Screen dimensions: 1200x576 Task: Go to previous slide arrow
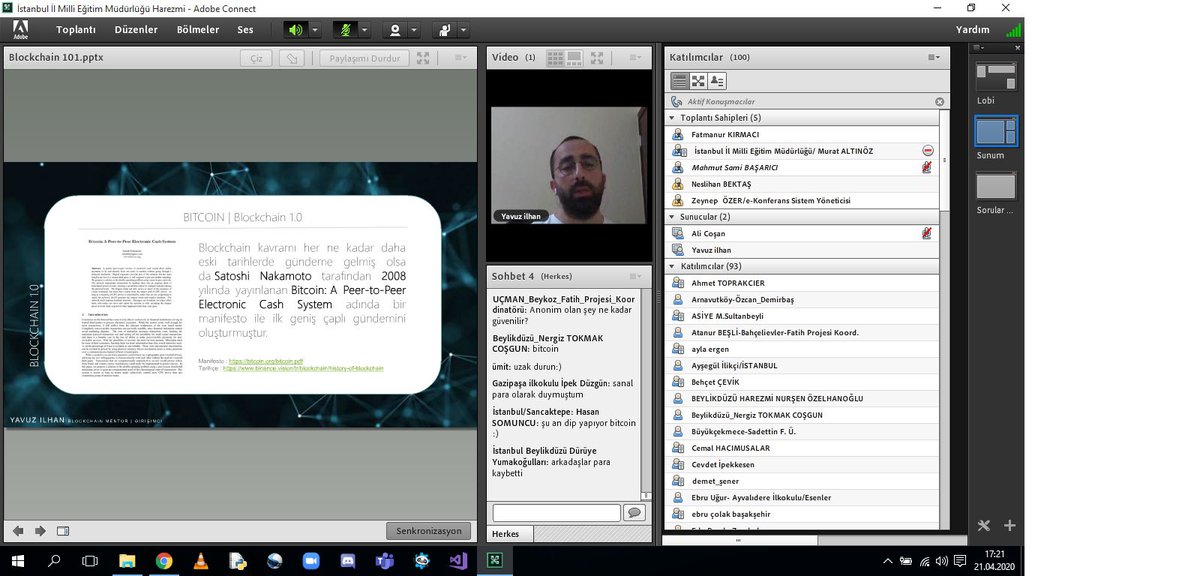pyautogui.click(x=18, y=531)
